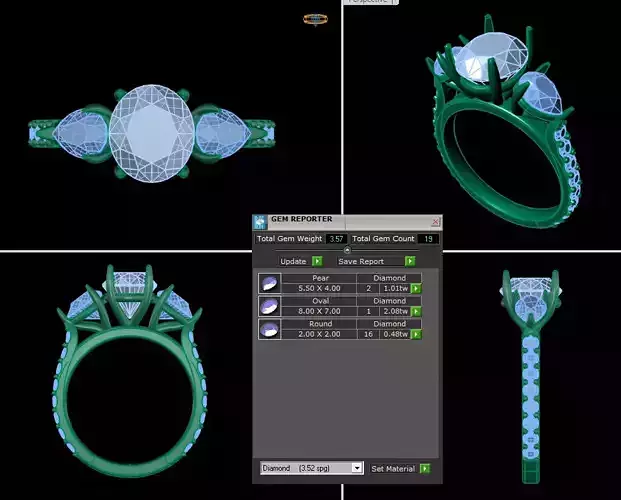
Task: Click the 0.48tw weight cell
Action: [x=395, y=334]
